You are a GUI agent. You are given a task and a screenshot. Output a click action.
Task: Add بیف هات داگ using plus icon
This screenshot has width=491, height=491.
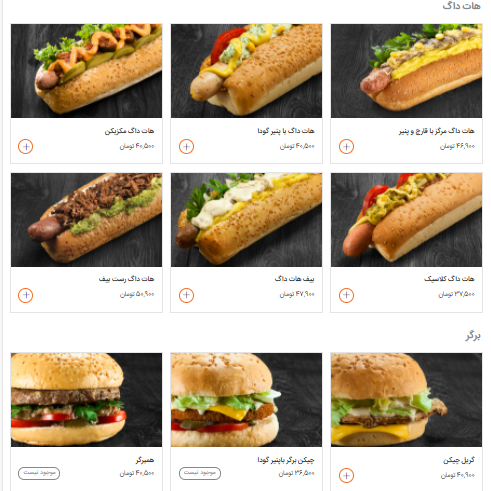coord(186,295)
